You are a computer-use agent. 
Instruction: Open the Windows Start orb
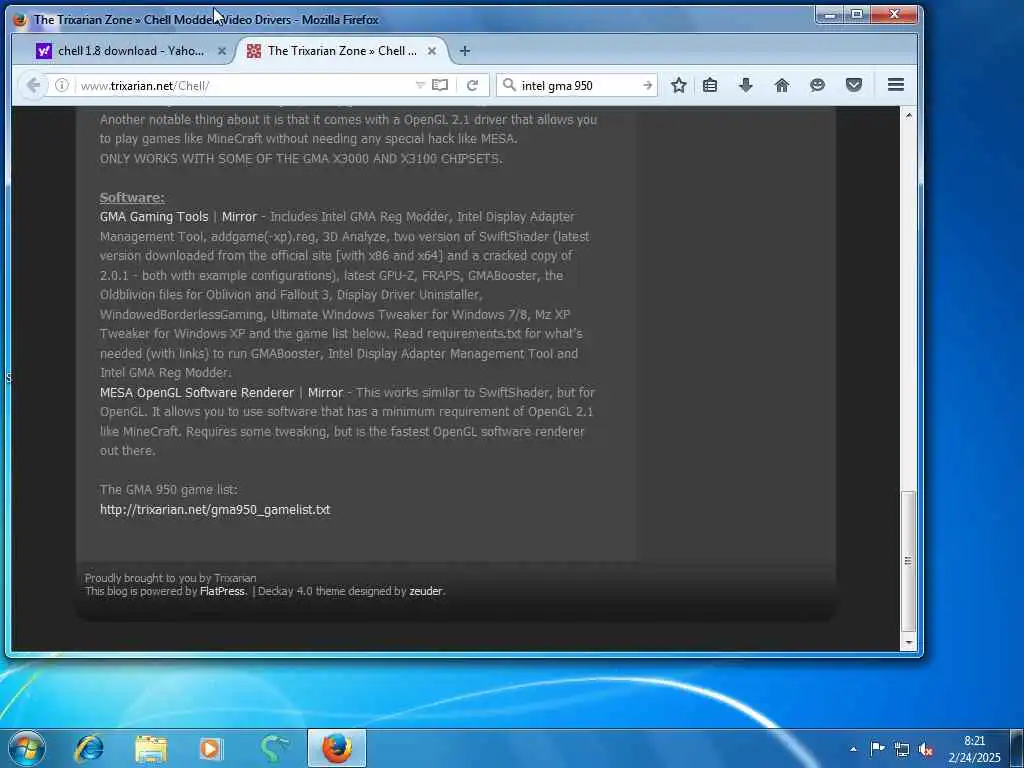pyautogui.click(x=27, y=748)
